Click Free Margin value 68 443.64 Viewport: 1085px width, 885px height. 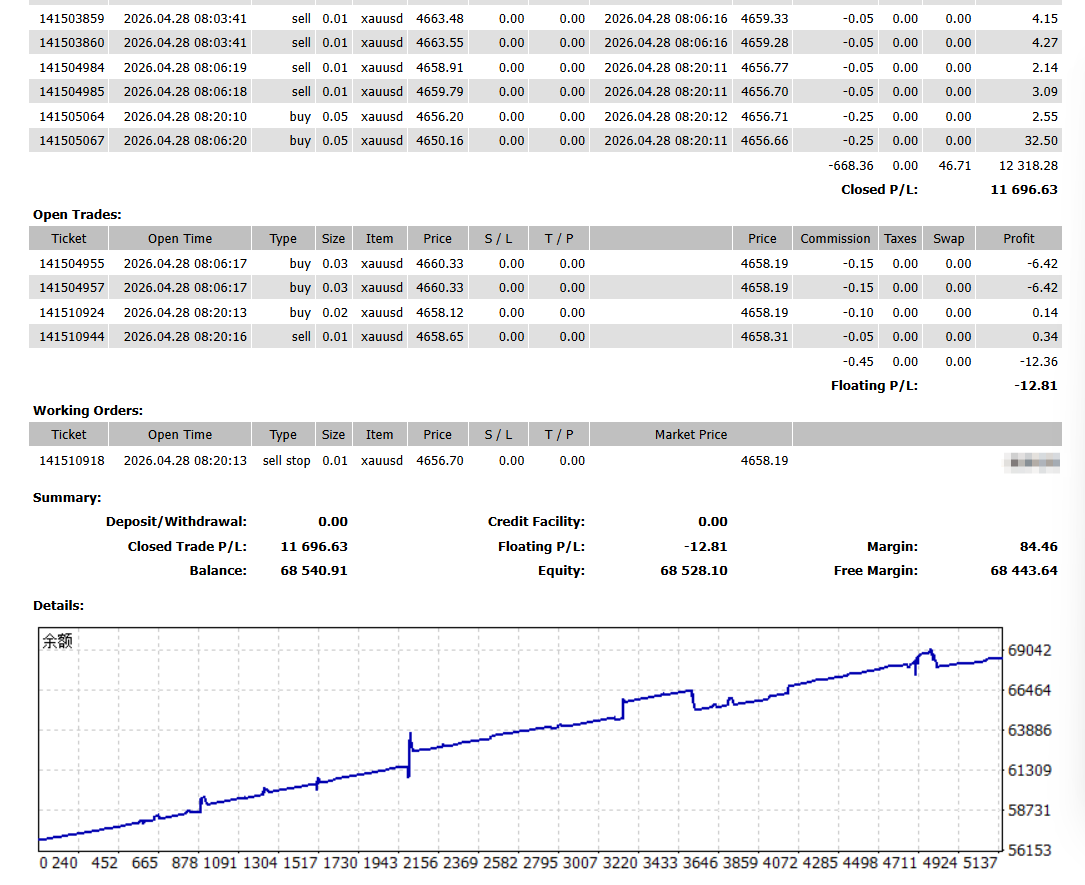click(1023, 571)
